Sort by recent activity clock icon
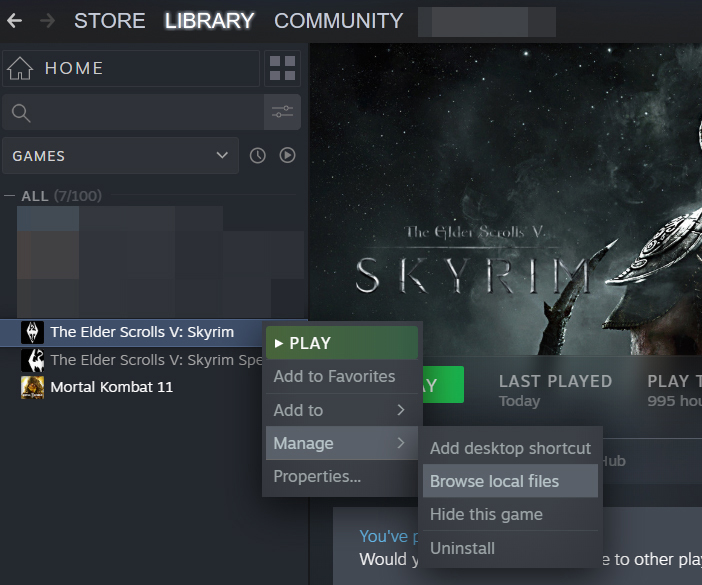The image size is (702, 585). pyautogui.click(x=257, y=155)
